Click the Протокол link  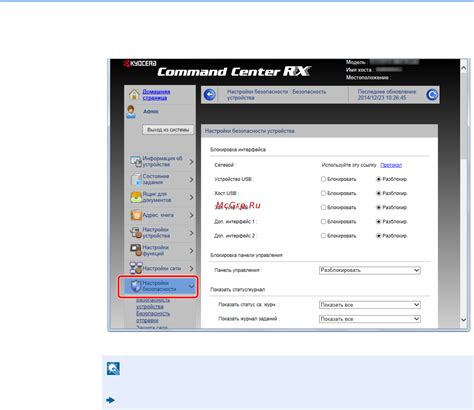pyautogui.click(x=391, y=165)
